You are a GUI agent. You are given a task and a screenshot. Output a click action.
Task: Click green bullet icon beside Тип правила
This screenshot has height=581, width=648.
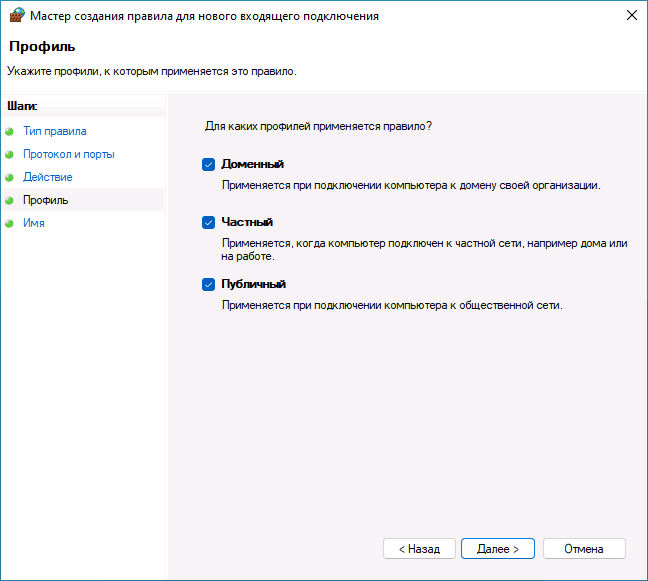pyautogui.click(x=10, y=131)
